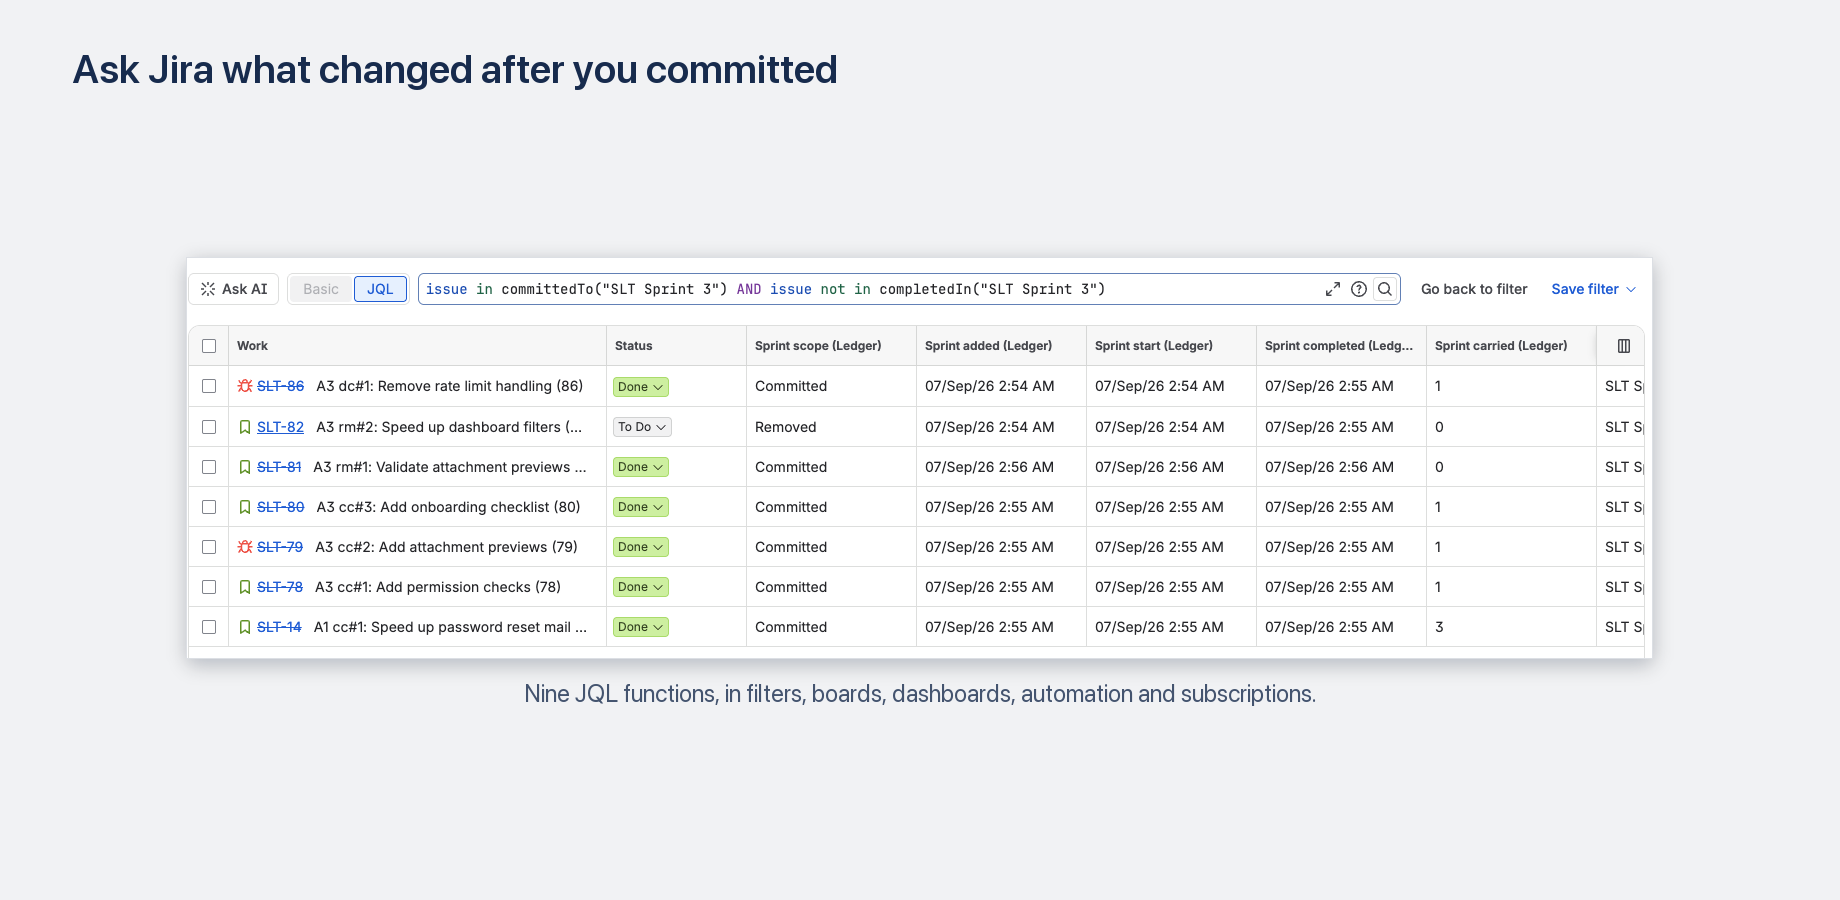The width and height of the screenshot is (1840, 900).
Task: Tick the select-all checkbox in the header
Action: pyautogui.click(x=209, y=346)
